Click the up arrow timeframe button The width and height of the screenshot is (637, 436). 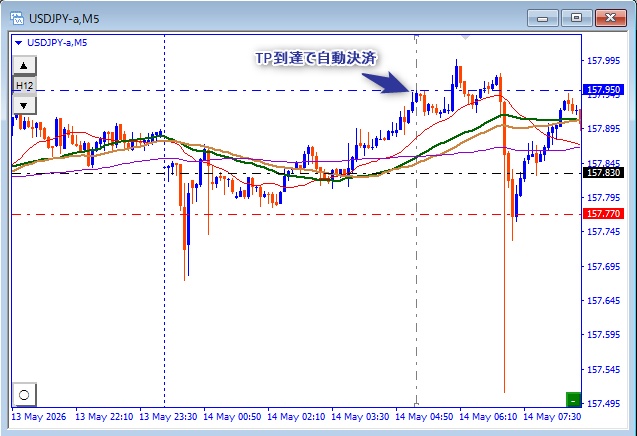click(x=24, y=66)
